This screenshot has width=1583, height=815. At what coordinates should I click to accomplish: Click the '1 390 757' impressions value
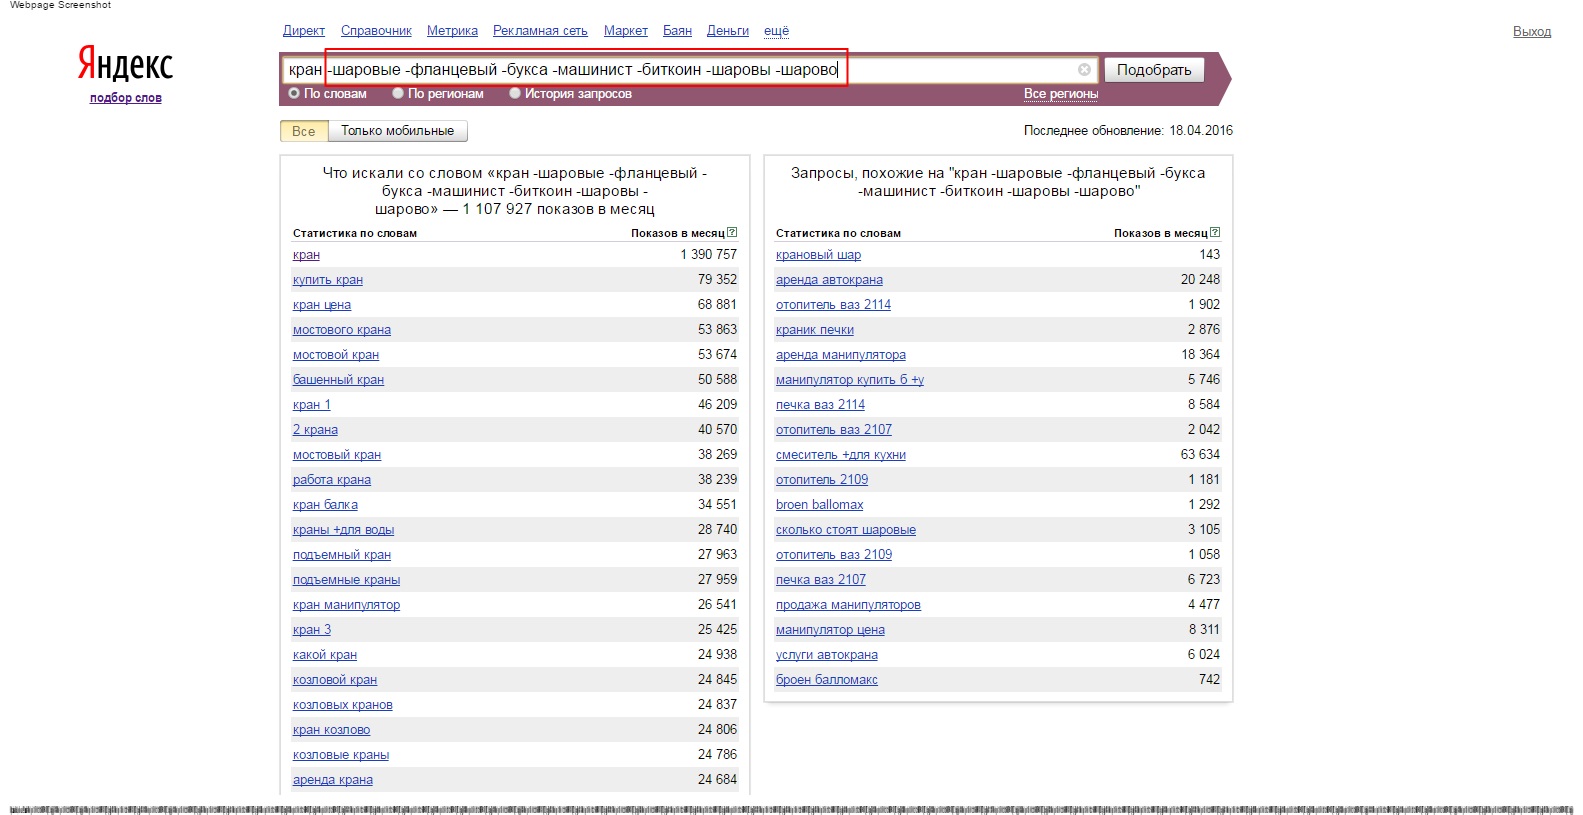point(708,255)
